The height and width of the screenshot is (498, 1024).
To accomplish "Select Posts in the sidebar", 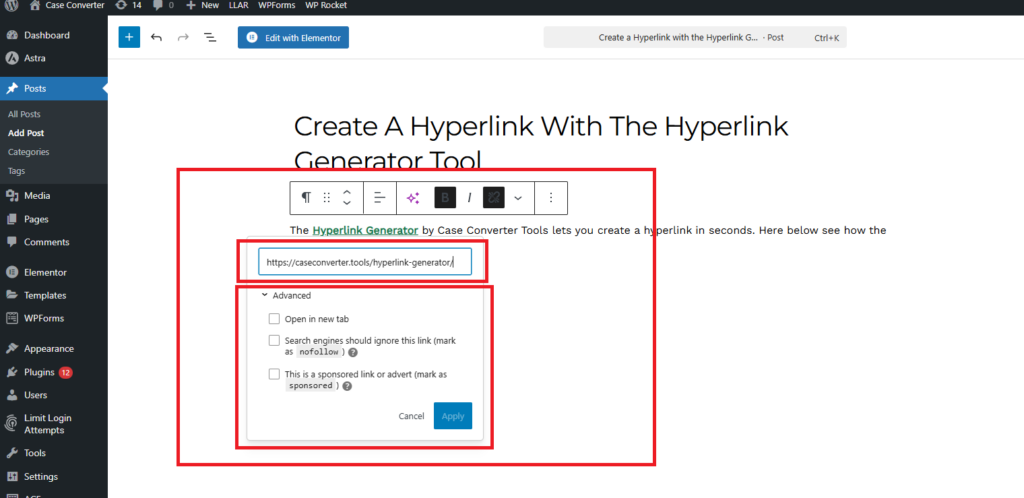I will pyautogui.click(x=54, y=89).
